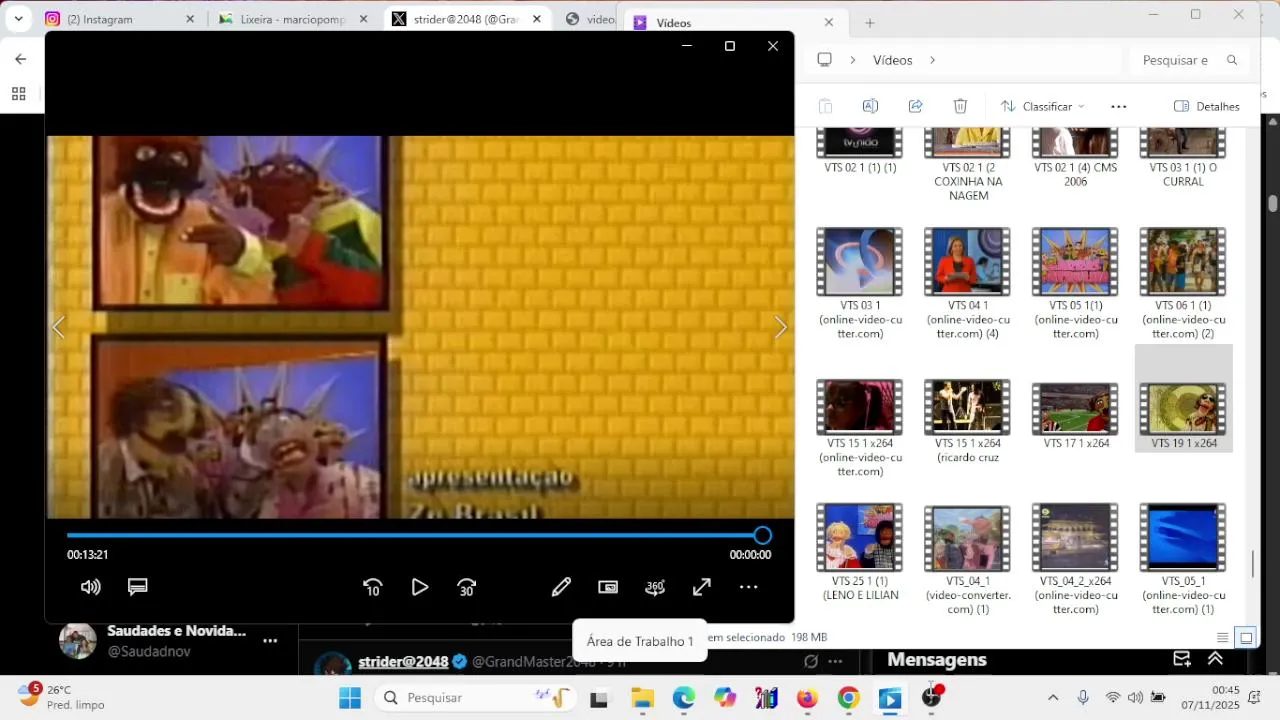The height and width of the screenshot is (720, 1280).
Task: Open more options ellipsis in the player
Action: click(749, 587)
